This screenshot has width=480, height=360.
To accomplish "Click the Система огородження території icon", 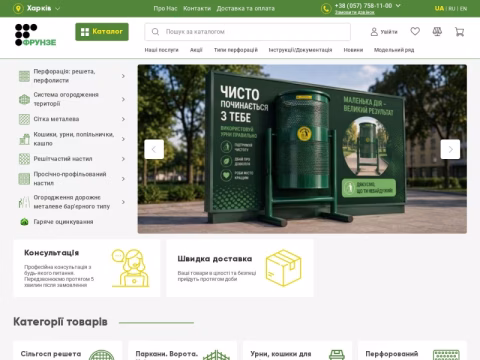I will [24, 99].
